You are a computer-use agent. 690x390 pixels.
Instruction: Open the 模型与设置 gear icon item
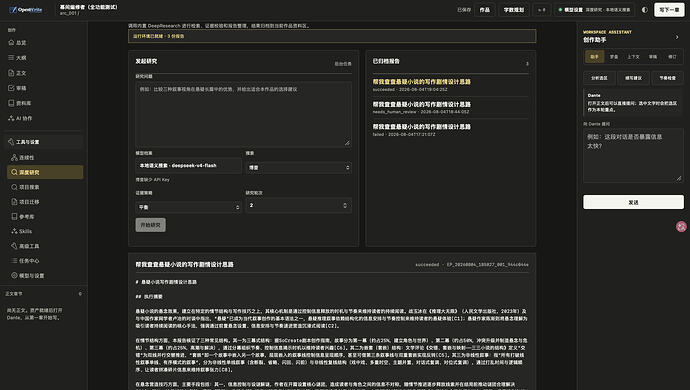15,276
